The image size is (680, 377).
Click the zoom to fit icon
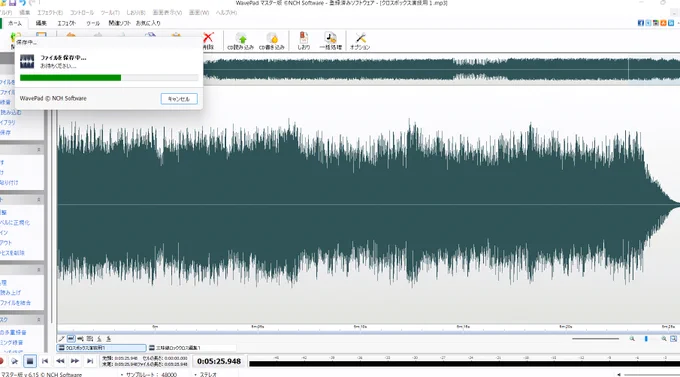[673, 339]
